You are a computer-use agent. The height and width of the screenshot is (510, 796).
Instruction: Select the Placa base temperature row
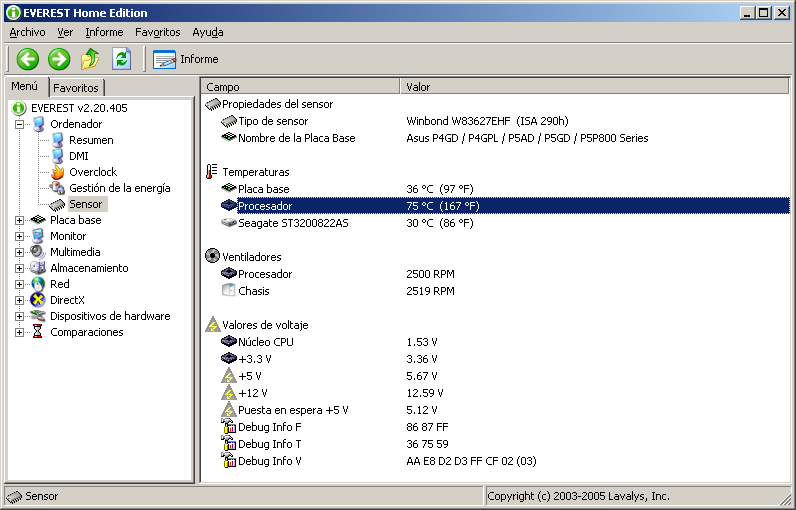click(263, 189)
